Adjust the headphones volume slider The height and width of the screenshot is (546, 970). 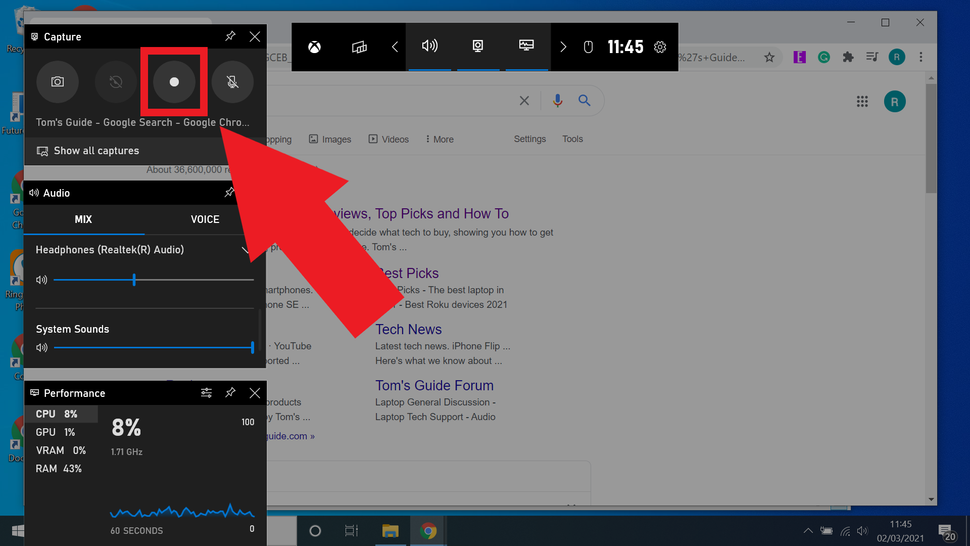[153, 280]
